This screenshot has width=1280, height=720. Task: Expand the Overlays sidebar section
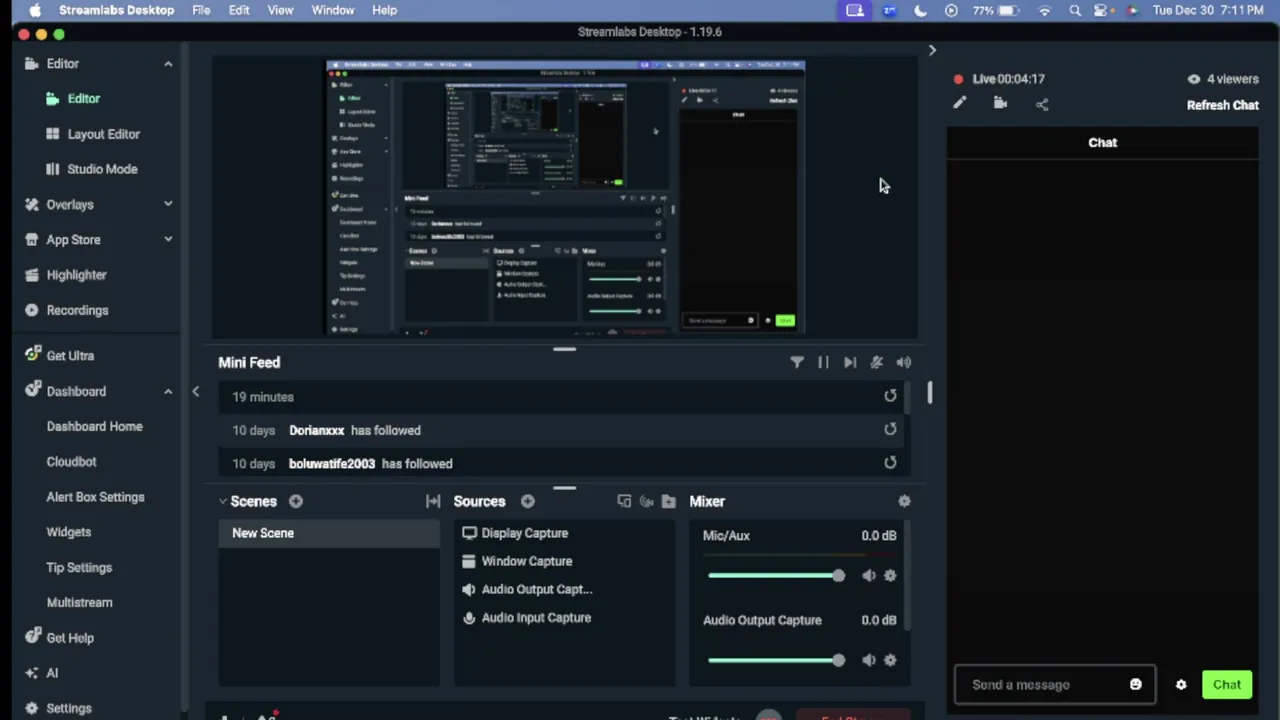click(x=168, y=204)
